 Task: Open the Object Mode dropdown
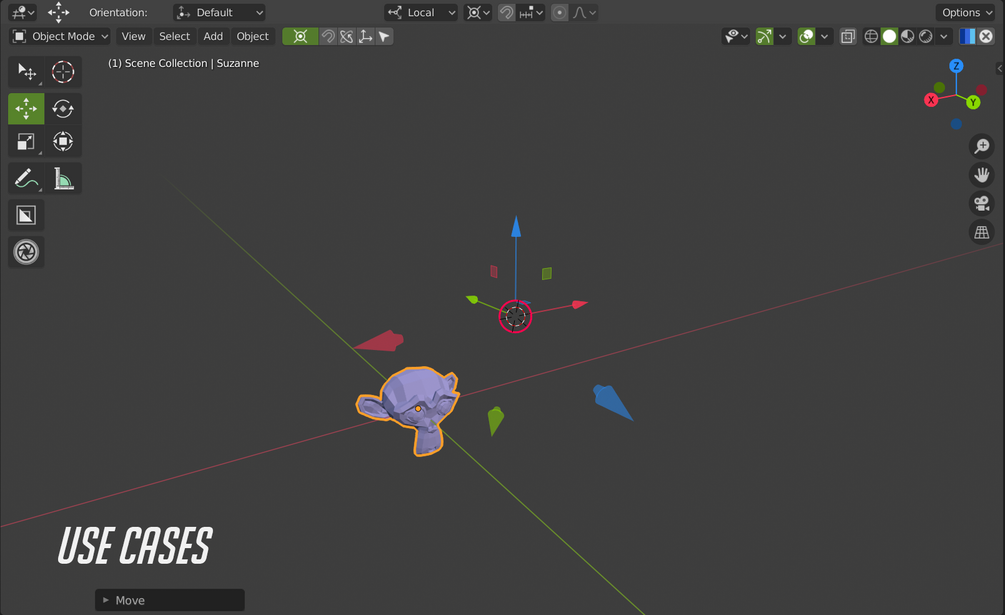pyautogui.click(x=60, y=37)
